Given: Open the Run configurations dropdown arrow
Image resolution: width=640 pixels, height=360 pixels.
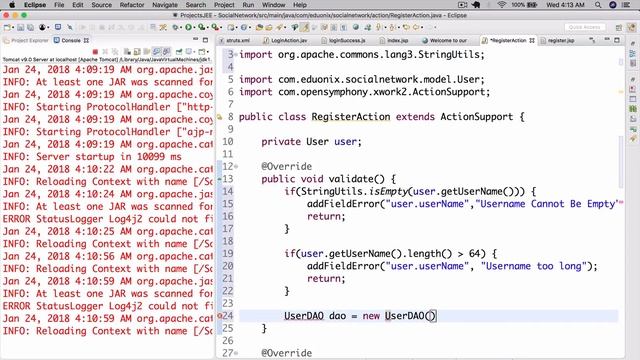Looking at the screenshot, I should coord(194,27).
